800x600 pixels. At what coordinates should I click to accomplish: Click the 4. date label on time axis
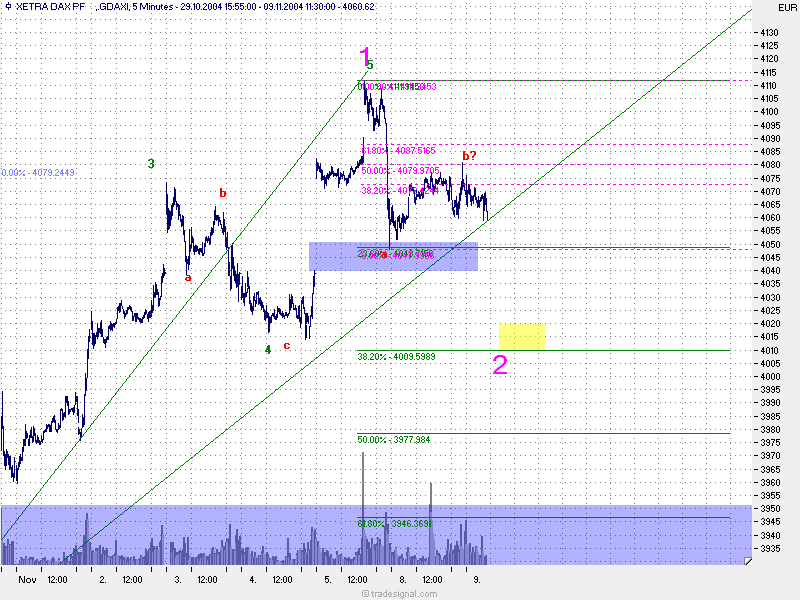coord(253,580)
